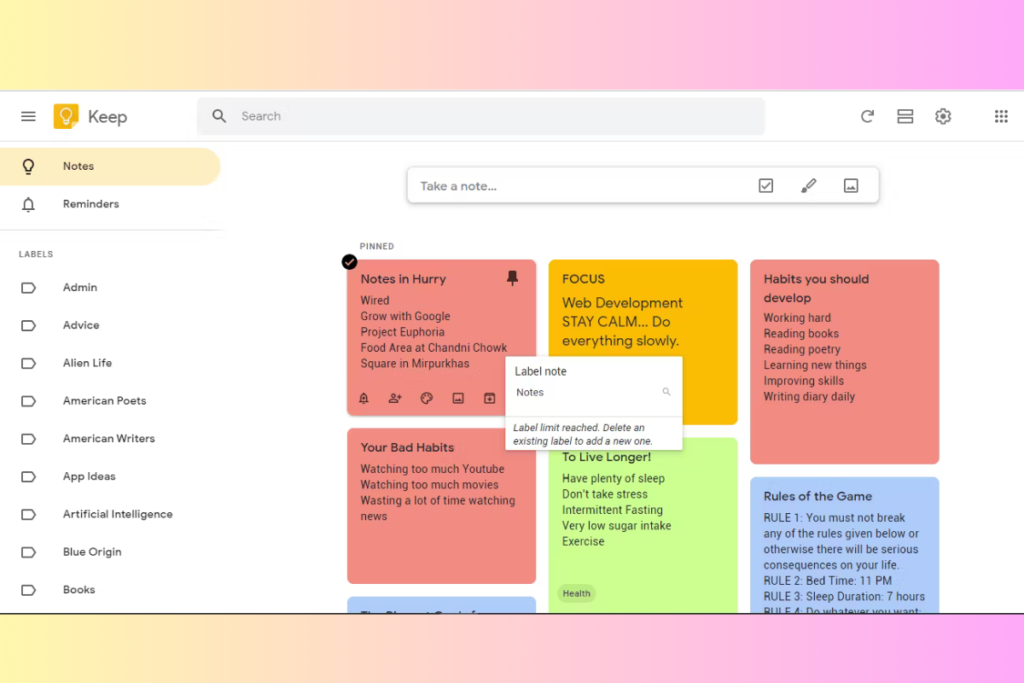This screenshot has height=683, width=1024.
Task: Open the American Writers label
Action: pyautogui.click(x=110, y=439)
